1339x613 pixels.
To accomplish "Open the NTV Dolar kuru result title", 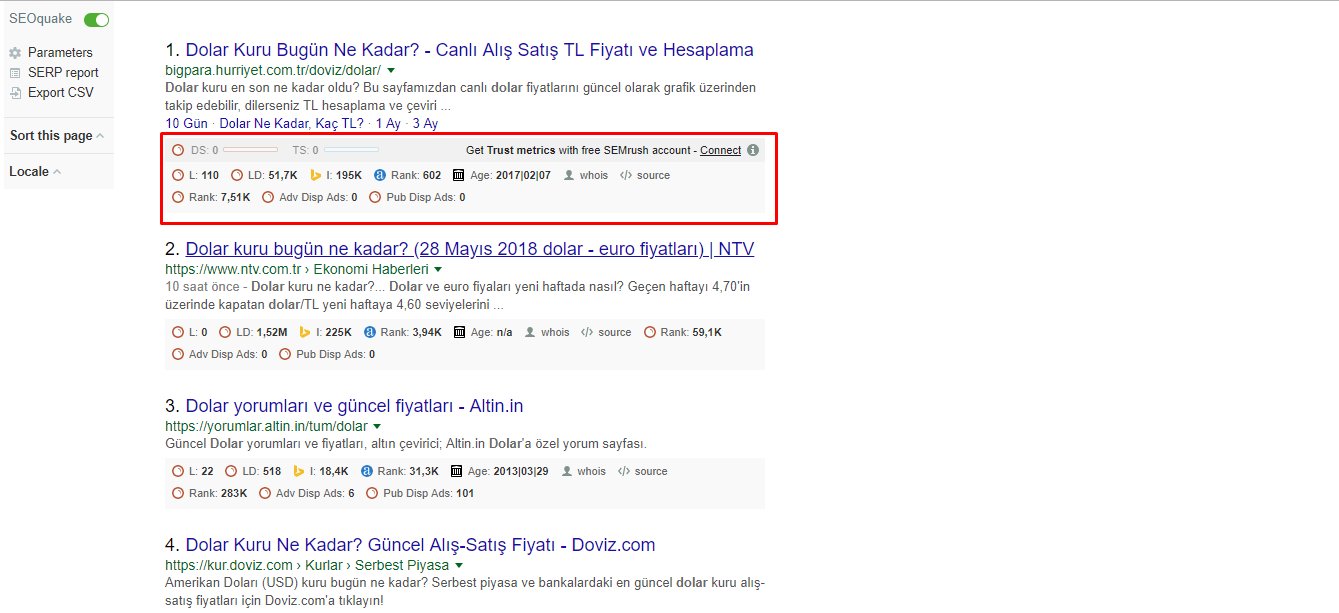I will click(470, 248).
